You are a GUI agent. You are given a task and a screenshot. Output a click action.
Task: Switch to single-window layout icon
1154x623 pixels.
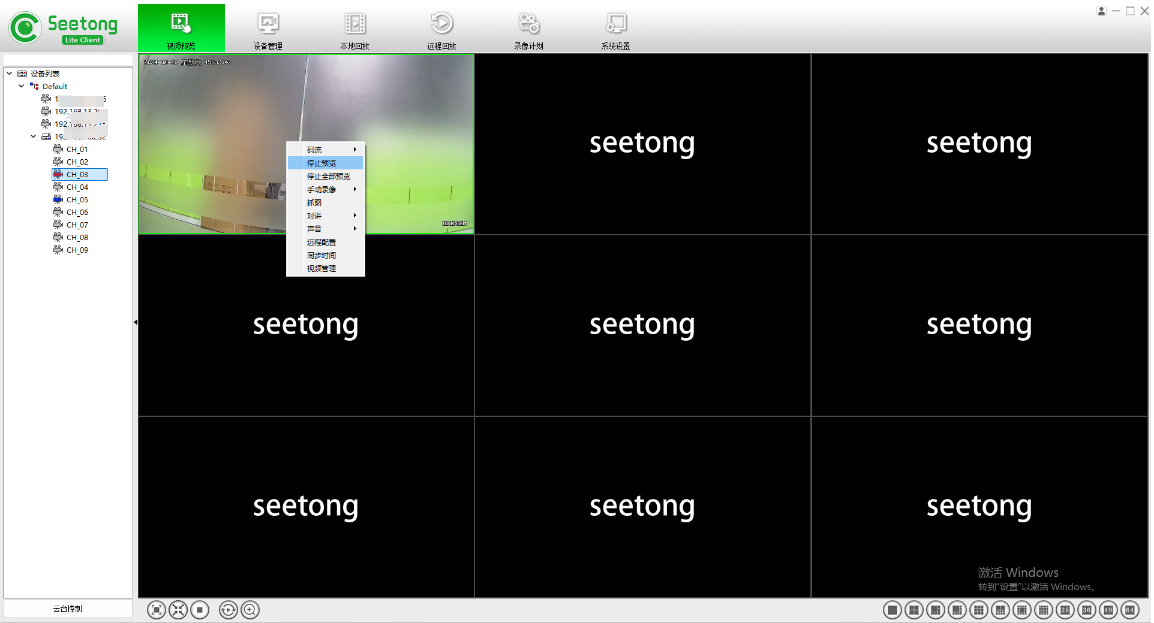click(891, 609)
